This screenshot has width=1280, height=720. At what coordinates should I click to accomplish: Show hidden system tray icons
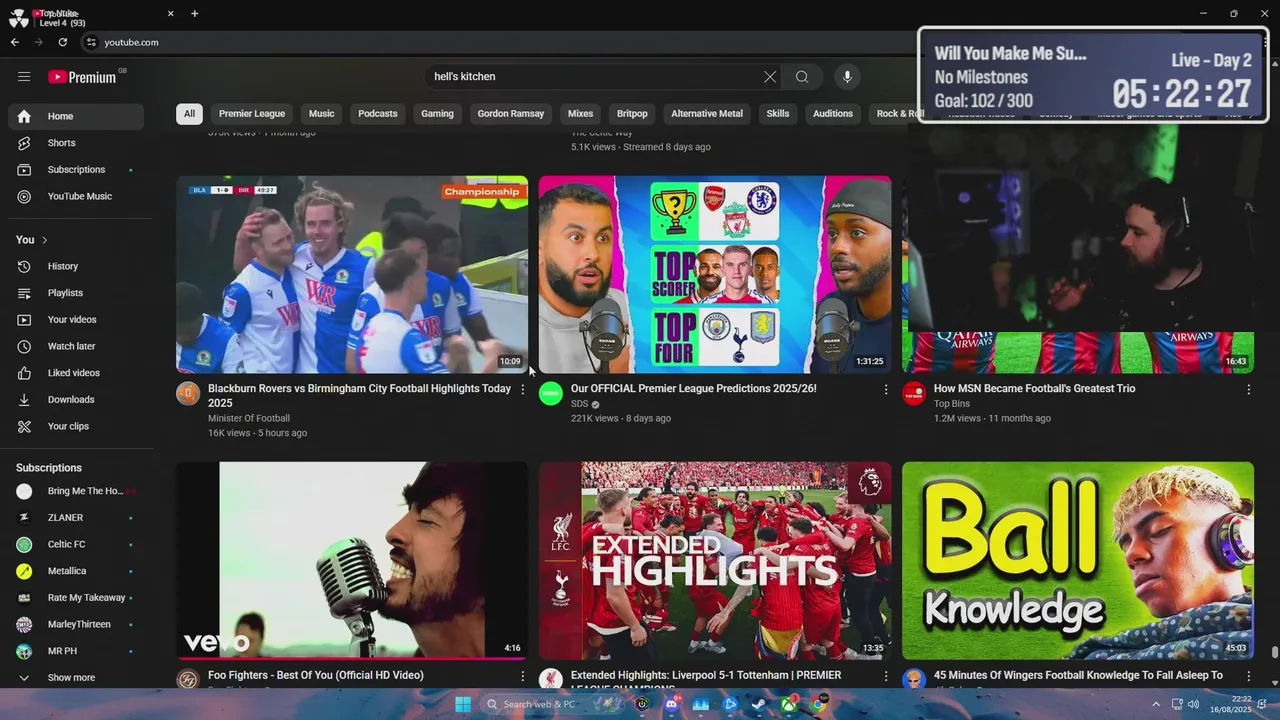[1156, 704]
